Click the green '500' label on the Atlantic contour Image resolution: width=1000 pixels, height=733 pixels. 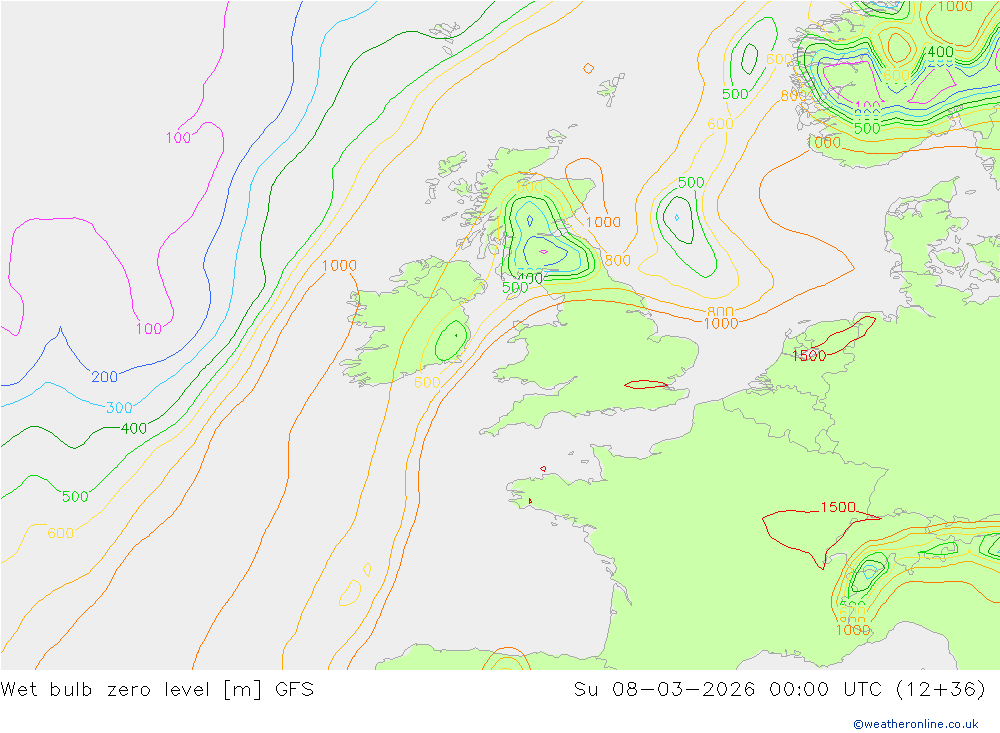75,497
